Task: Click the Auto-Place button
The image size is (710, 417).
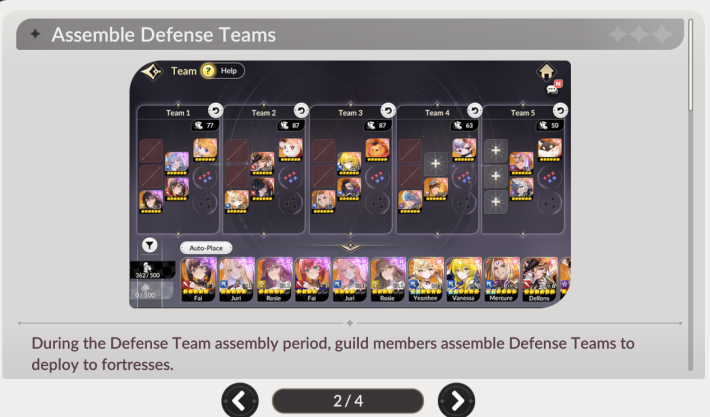Action: 206,248
